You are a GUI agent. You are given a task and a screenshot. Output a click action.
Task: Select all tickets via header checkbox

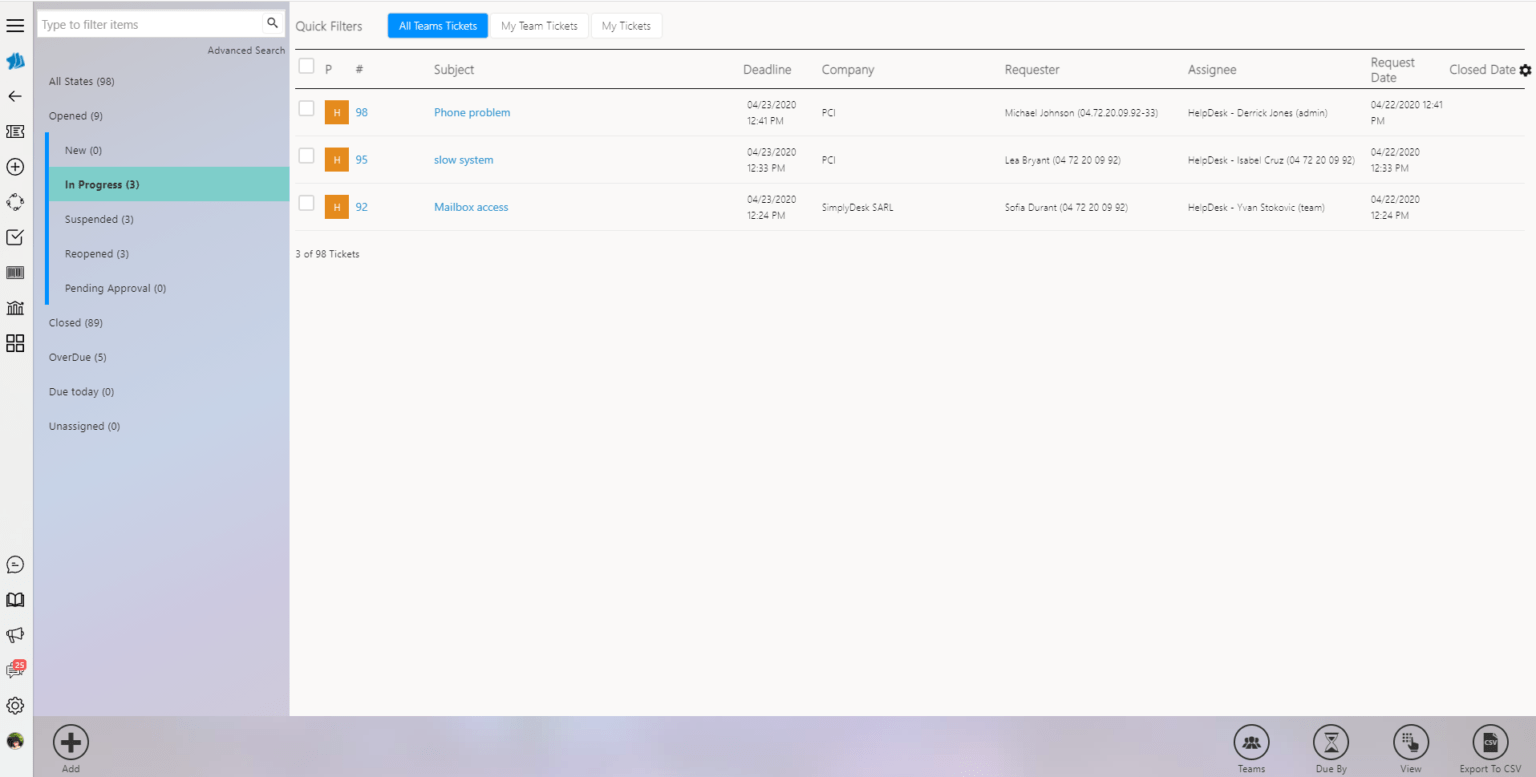[306, 65]
